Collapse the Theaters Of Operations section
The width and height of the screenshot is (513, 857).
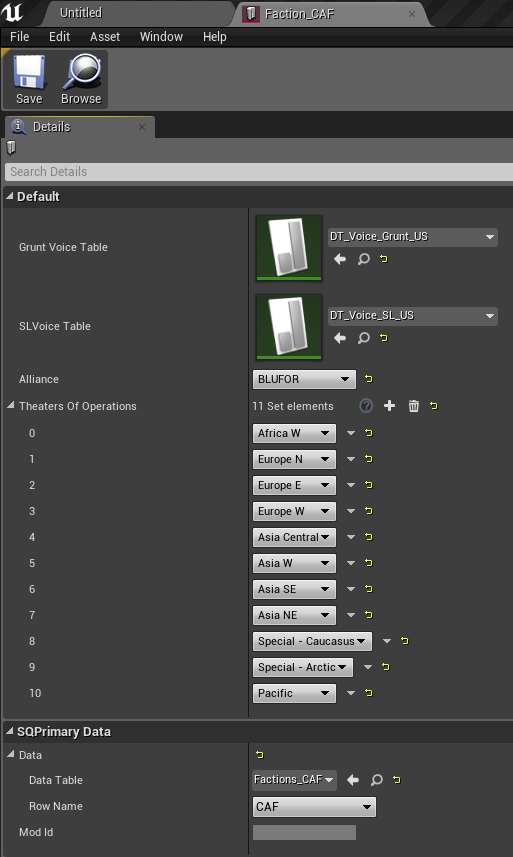pos(10,406)
